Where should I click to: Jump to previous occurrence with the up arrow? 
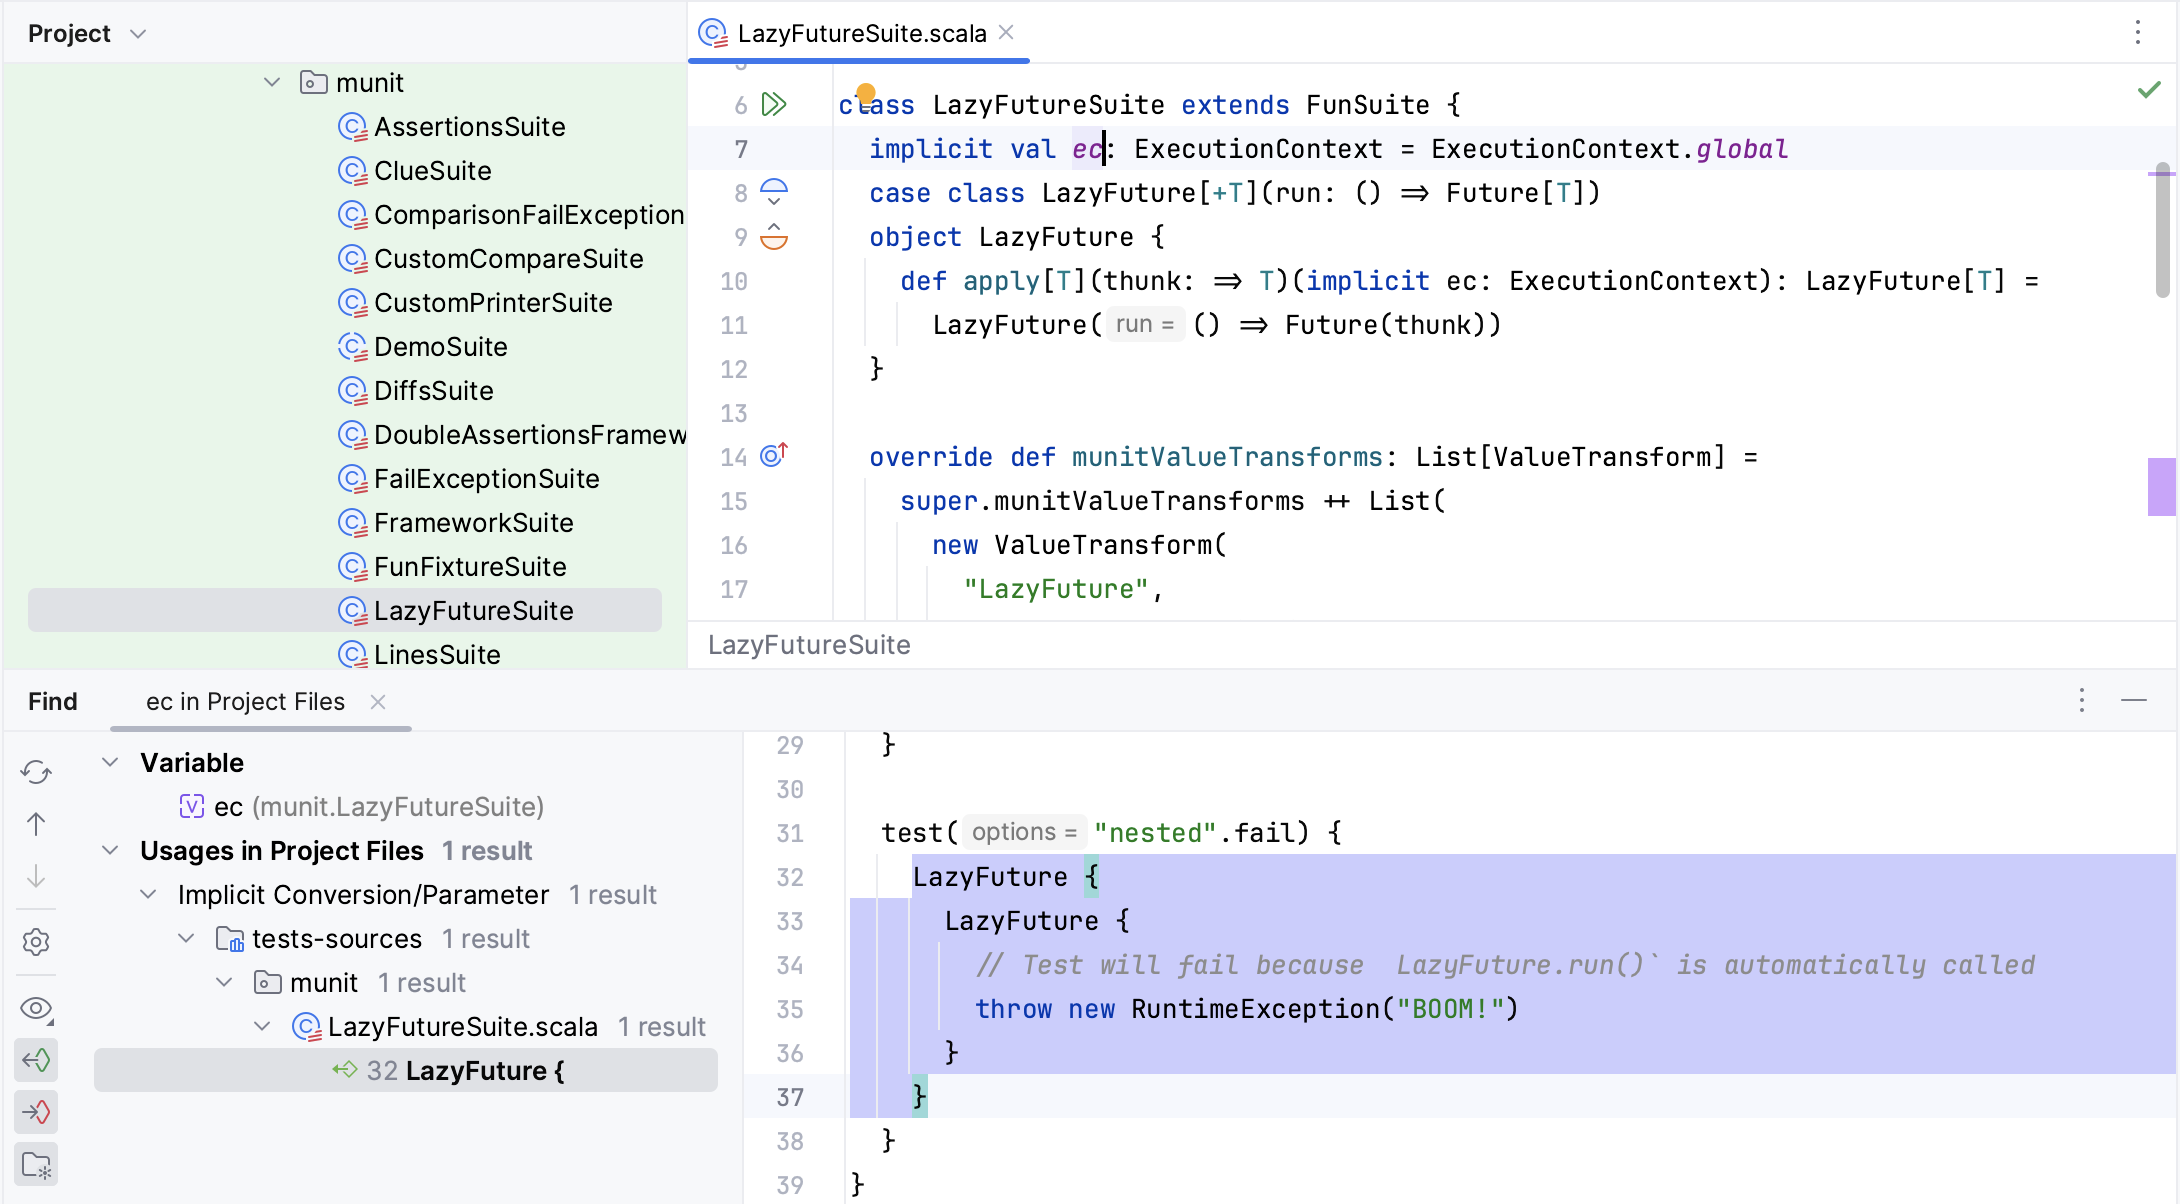(37, 824)
